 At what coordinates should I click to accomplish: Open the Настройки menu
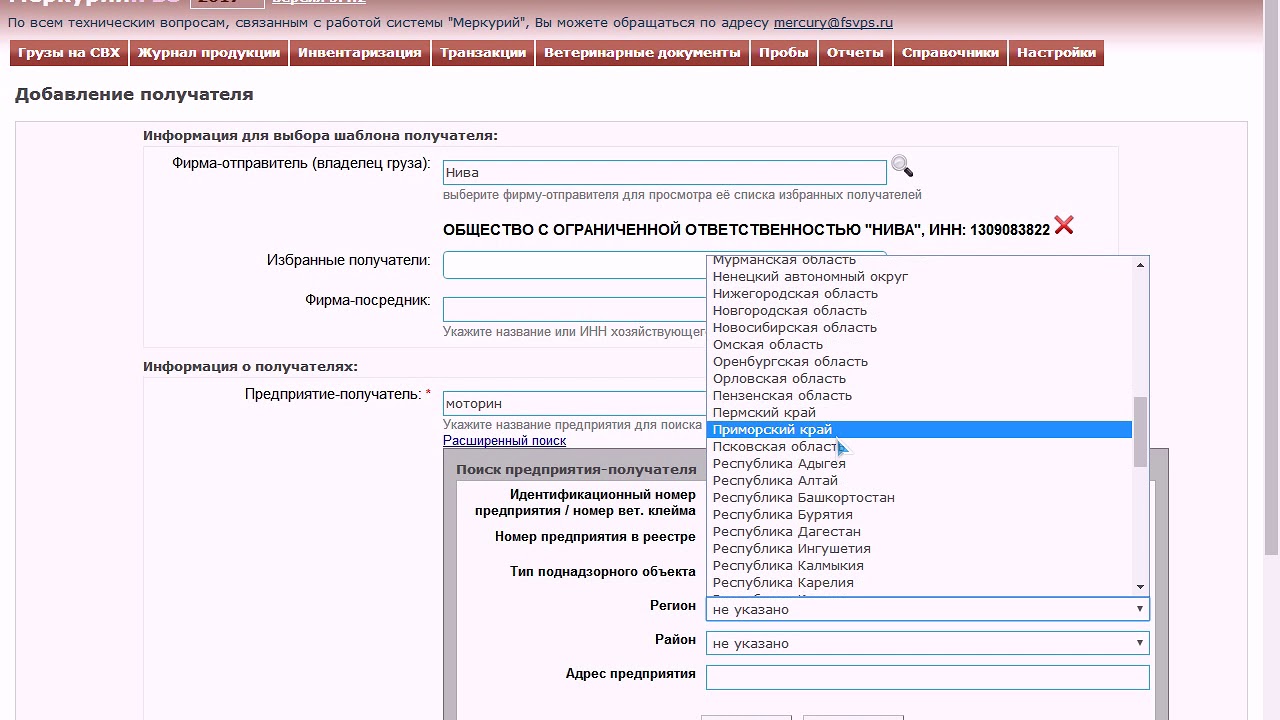pos(1056,53)
